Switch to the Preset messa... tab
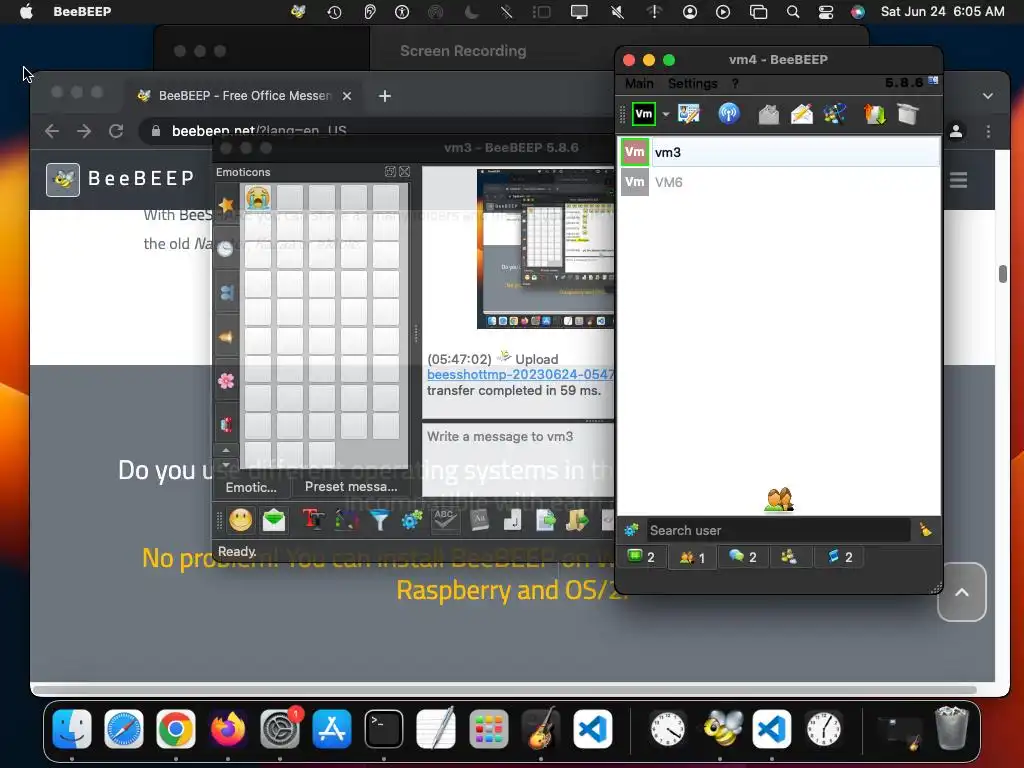1024x768 pixels. pyautogui.click(x=351, y=487)
